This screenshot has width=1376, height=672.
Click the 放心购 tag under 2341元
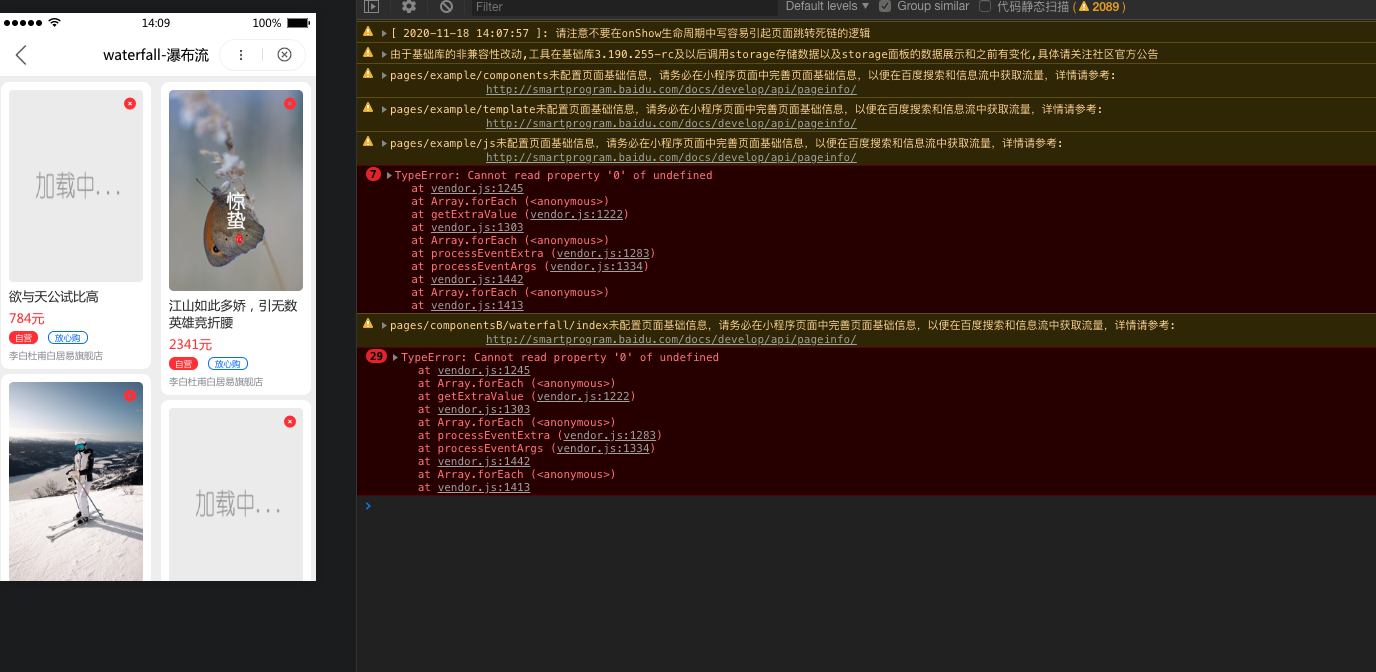pos(228,364)
